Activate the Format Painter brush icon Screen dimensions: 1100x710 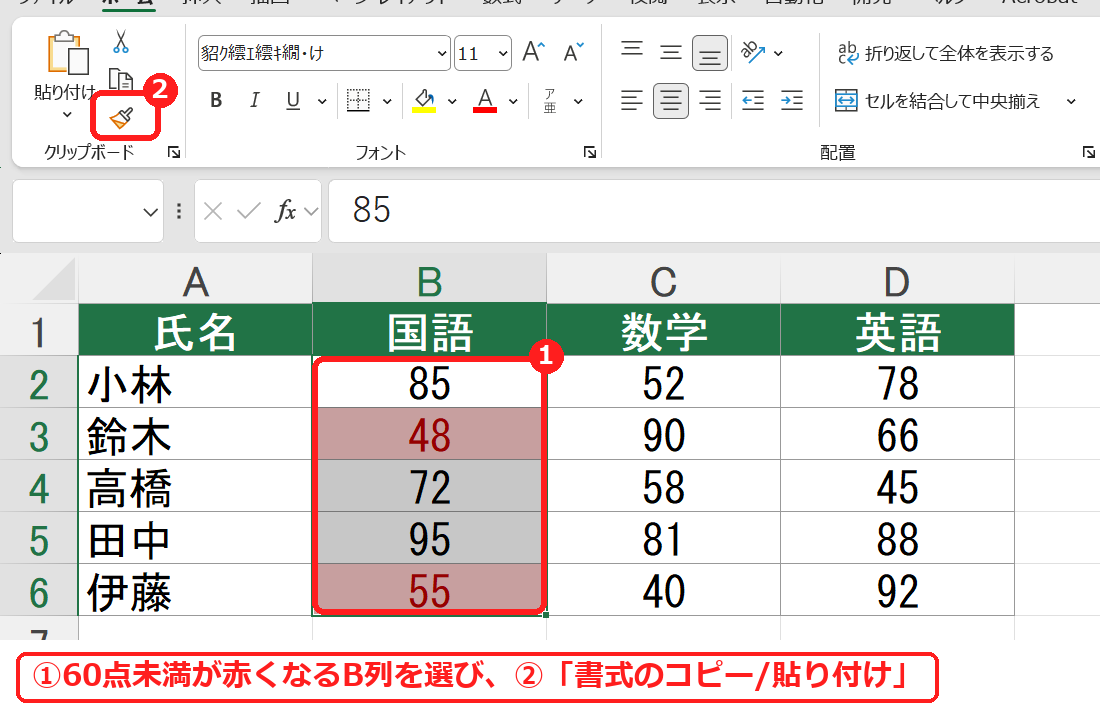[122, 118]
